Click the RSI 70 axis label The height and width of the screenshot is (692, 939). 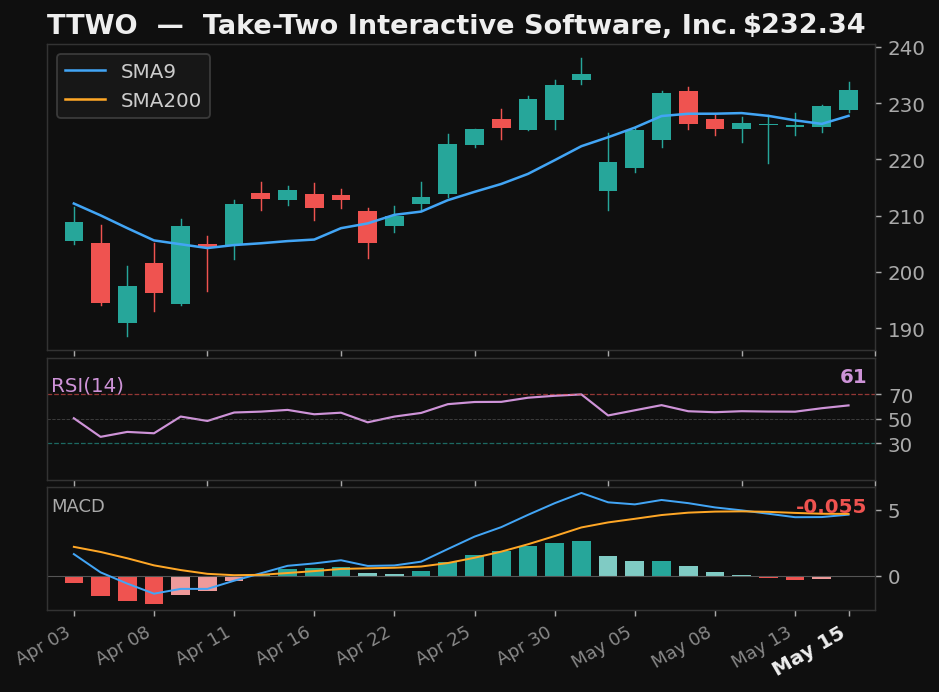coord(900,396)
